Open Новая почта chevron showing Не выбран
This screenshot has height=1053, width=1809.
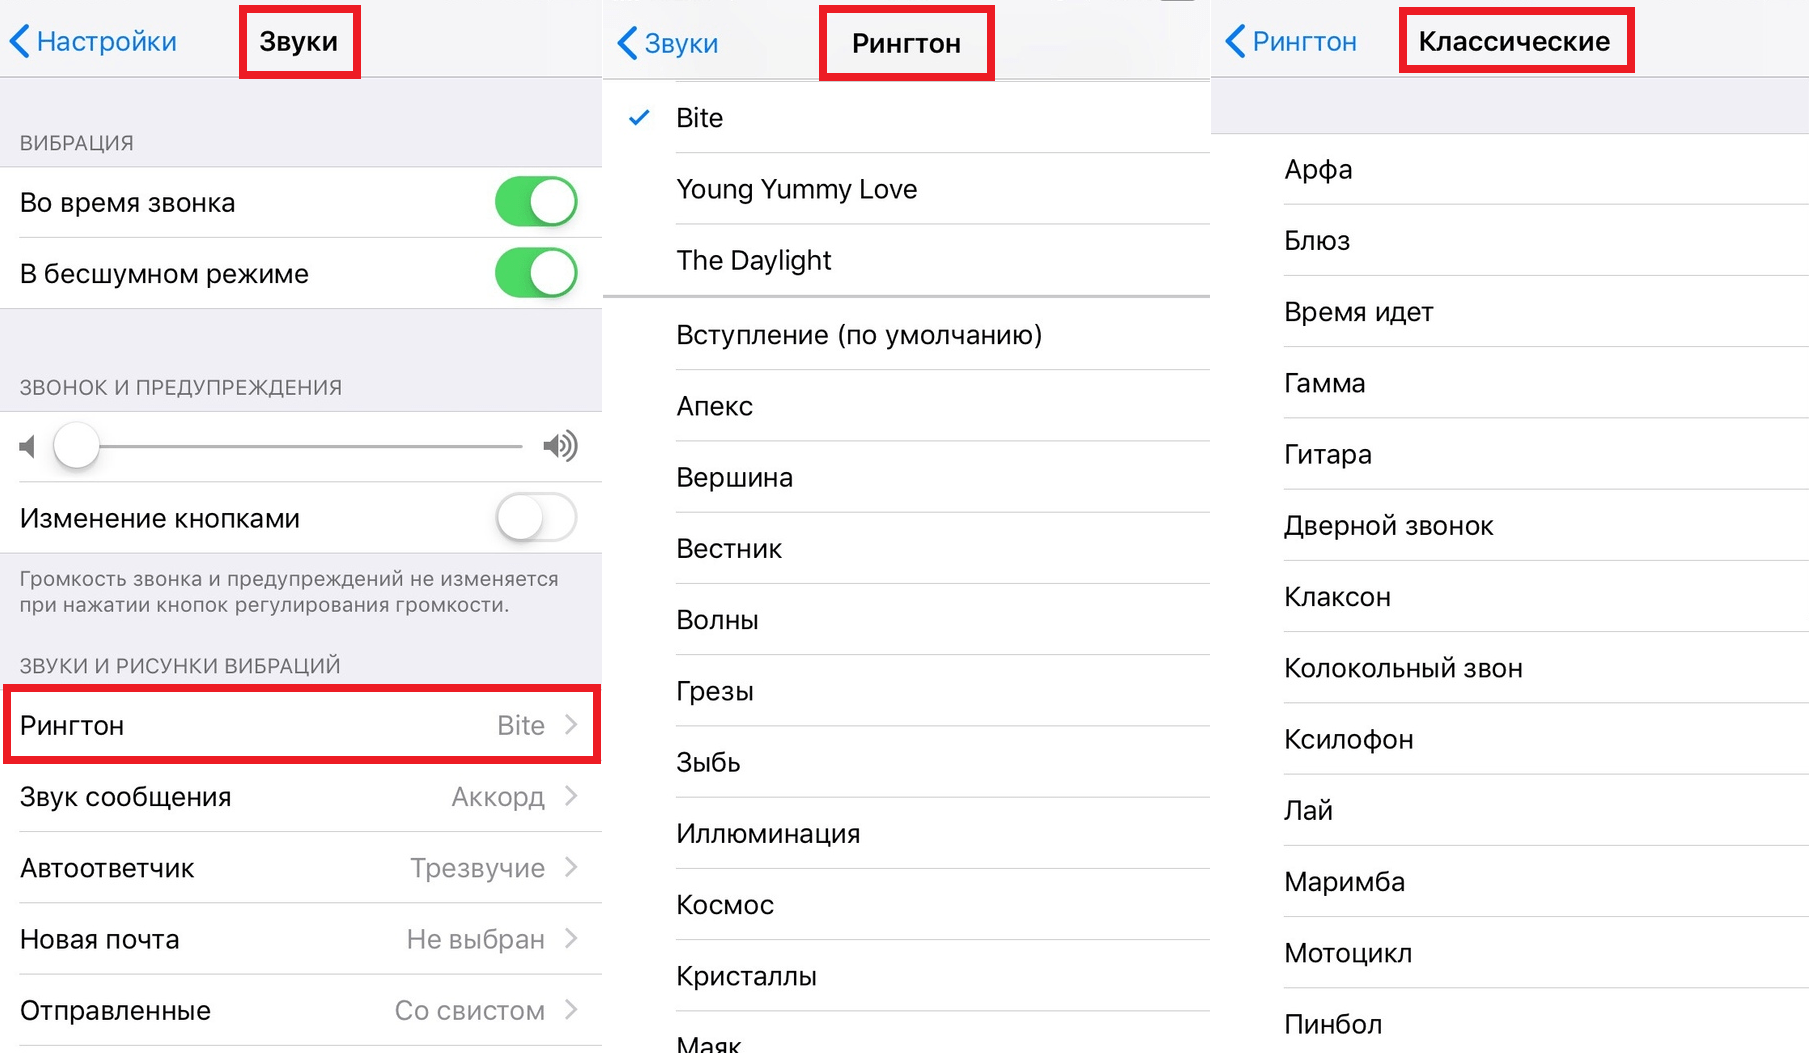pyautogui.click(x=571, y=938)
